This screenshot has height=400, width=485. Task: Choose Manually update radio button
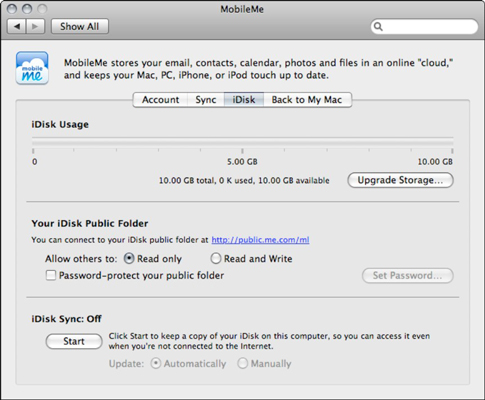pos(243,363)
